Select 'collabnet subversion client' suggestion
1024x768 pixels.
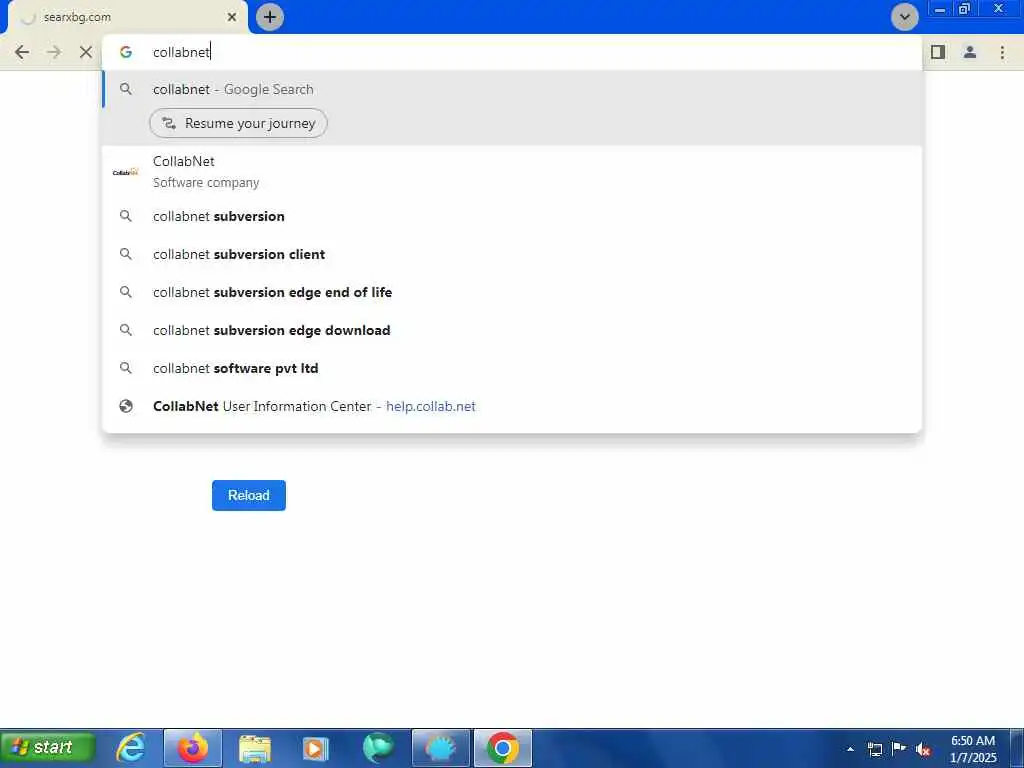coord(512,254)
